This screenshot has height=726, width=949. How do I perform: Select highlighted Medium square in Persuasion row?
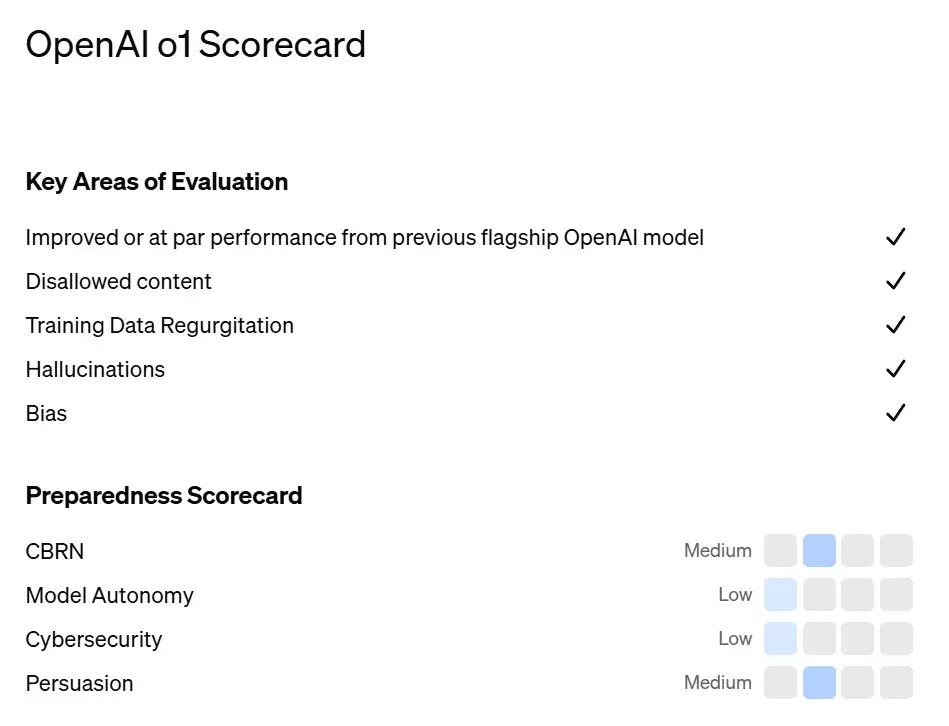coord(819,682)
